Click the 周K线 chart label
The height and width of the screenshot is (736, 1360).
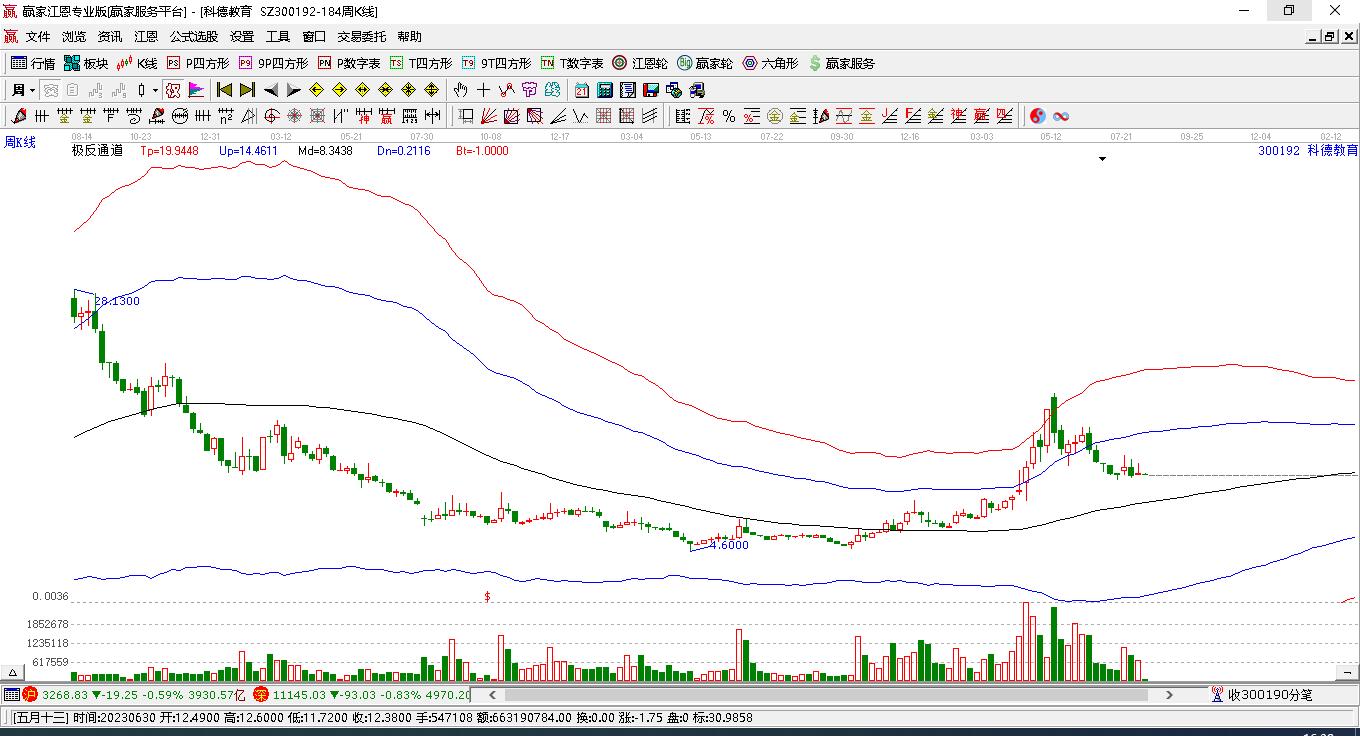pos(20,142)
